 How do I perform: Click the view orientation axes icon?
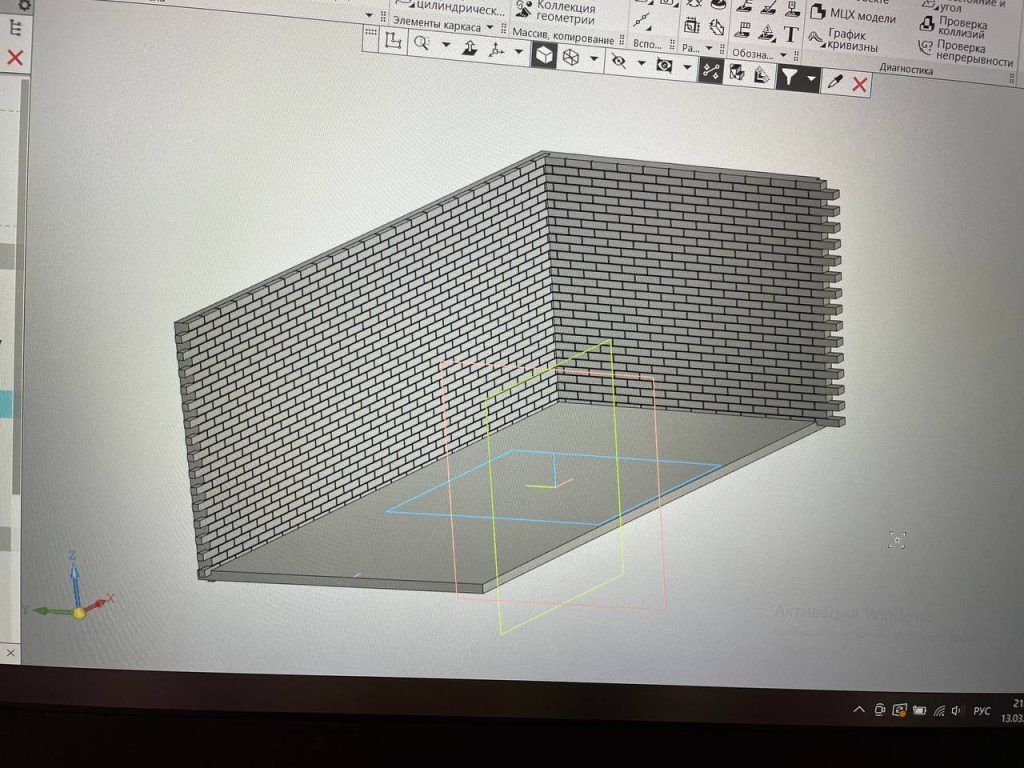pyautogui.click(x=497, y=50)
